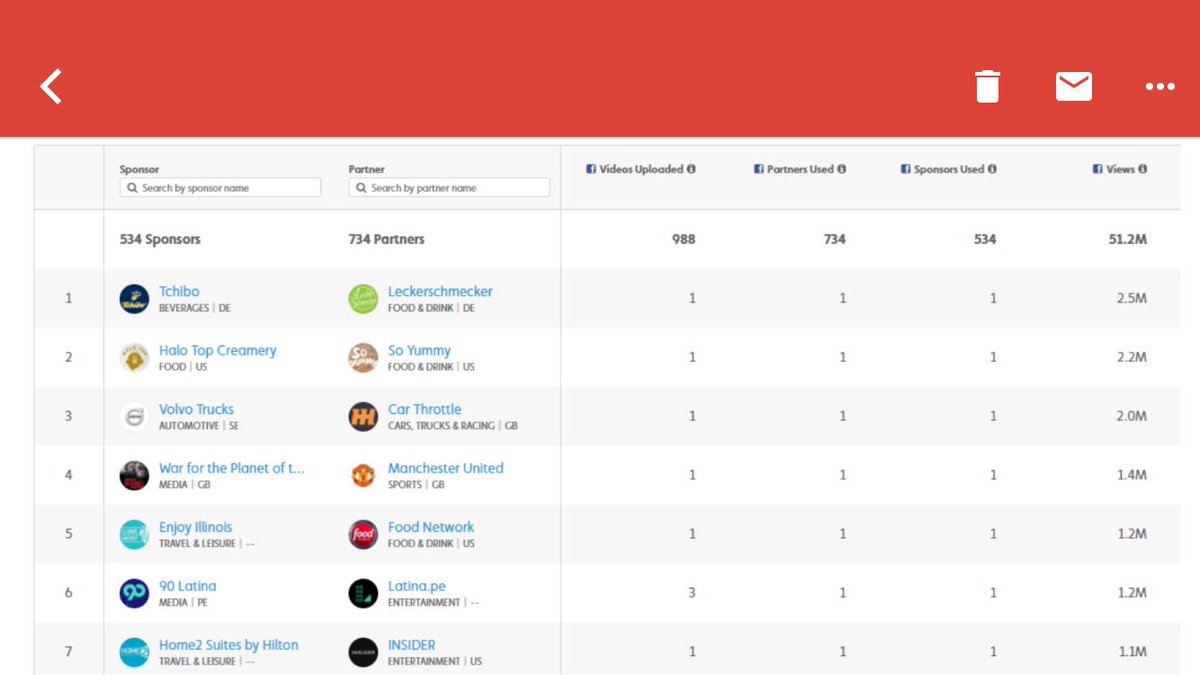Click the War for the Planet logo

click(x=134, y=475)
